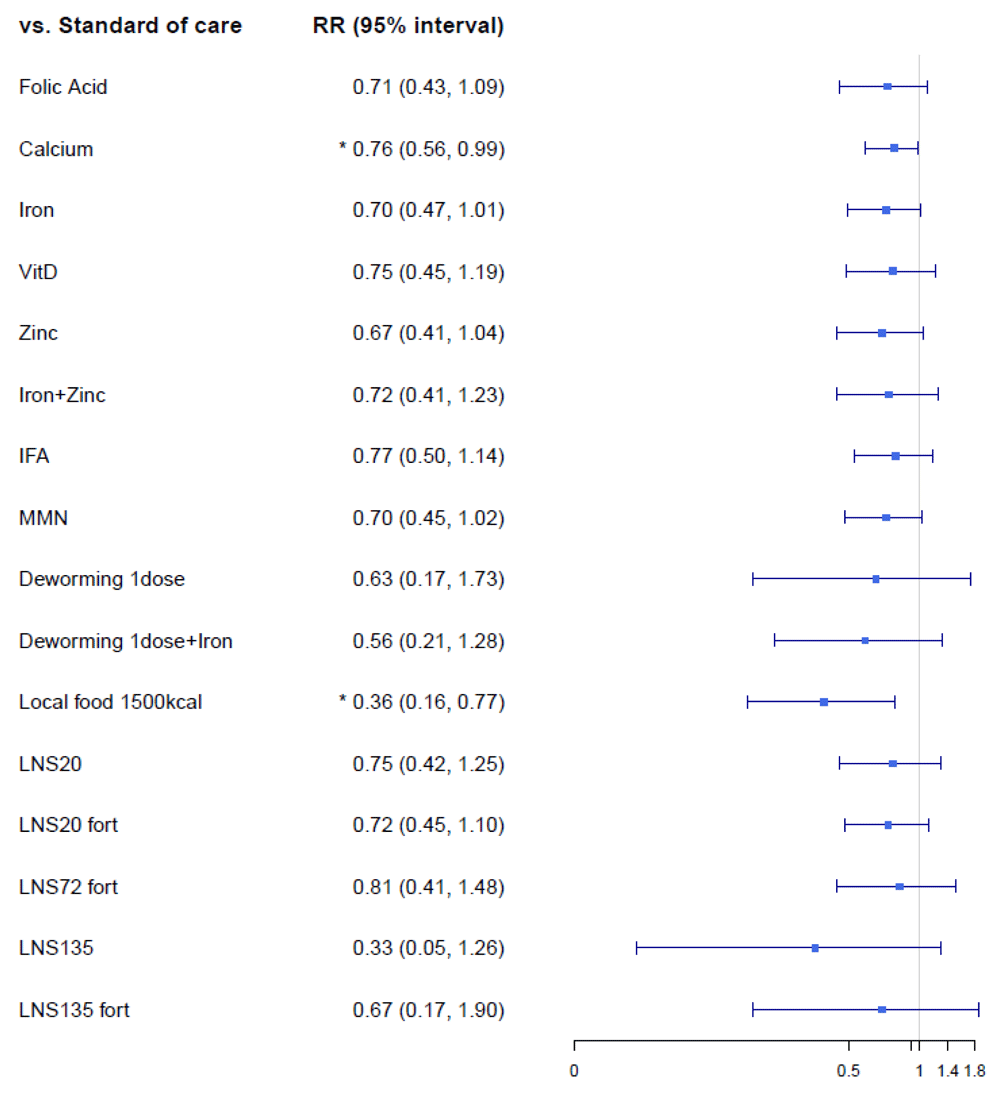Viewport: 1000px width, 1099px height.
Task: Select the Deworming 1dose+Iron label
Action: [x=126, y=641]
